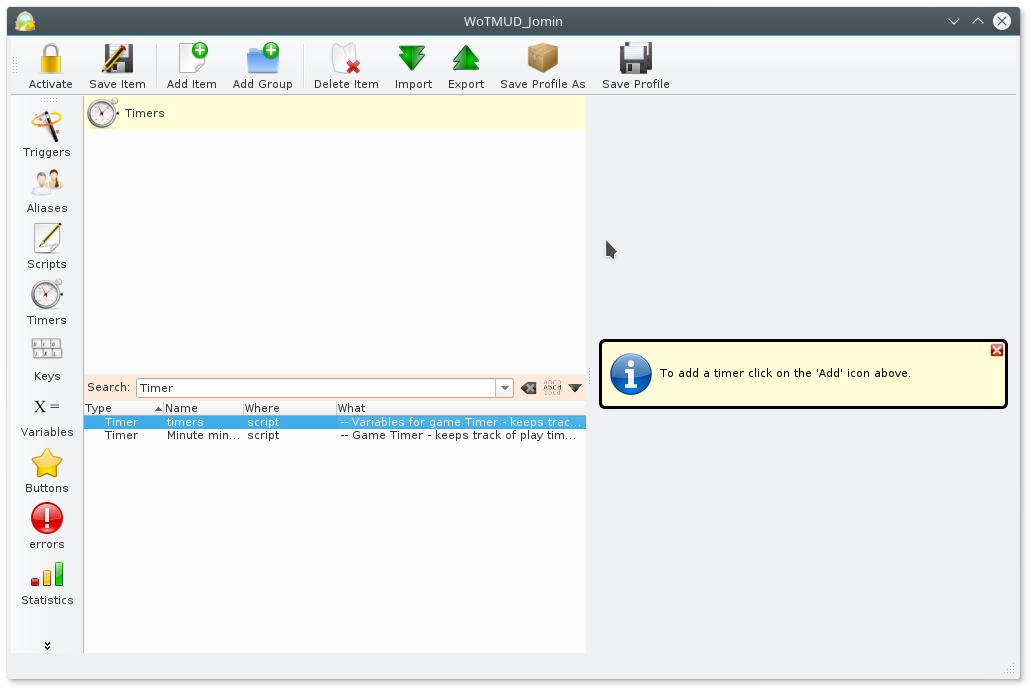This screenshot has width=1033, height=692.
Task: Open the search history dropdown
Action: [x=505, y=388]
